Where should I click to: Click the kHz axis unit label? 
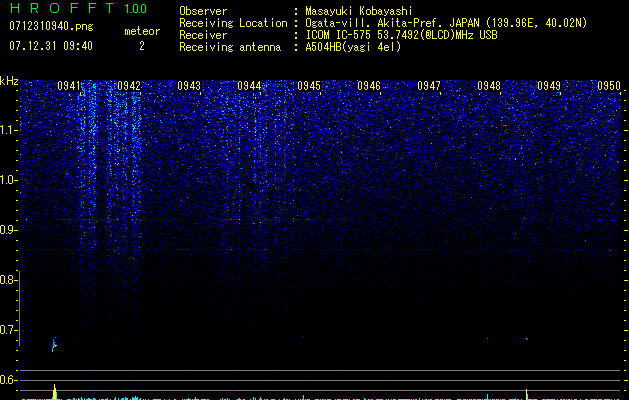(9, 81)
